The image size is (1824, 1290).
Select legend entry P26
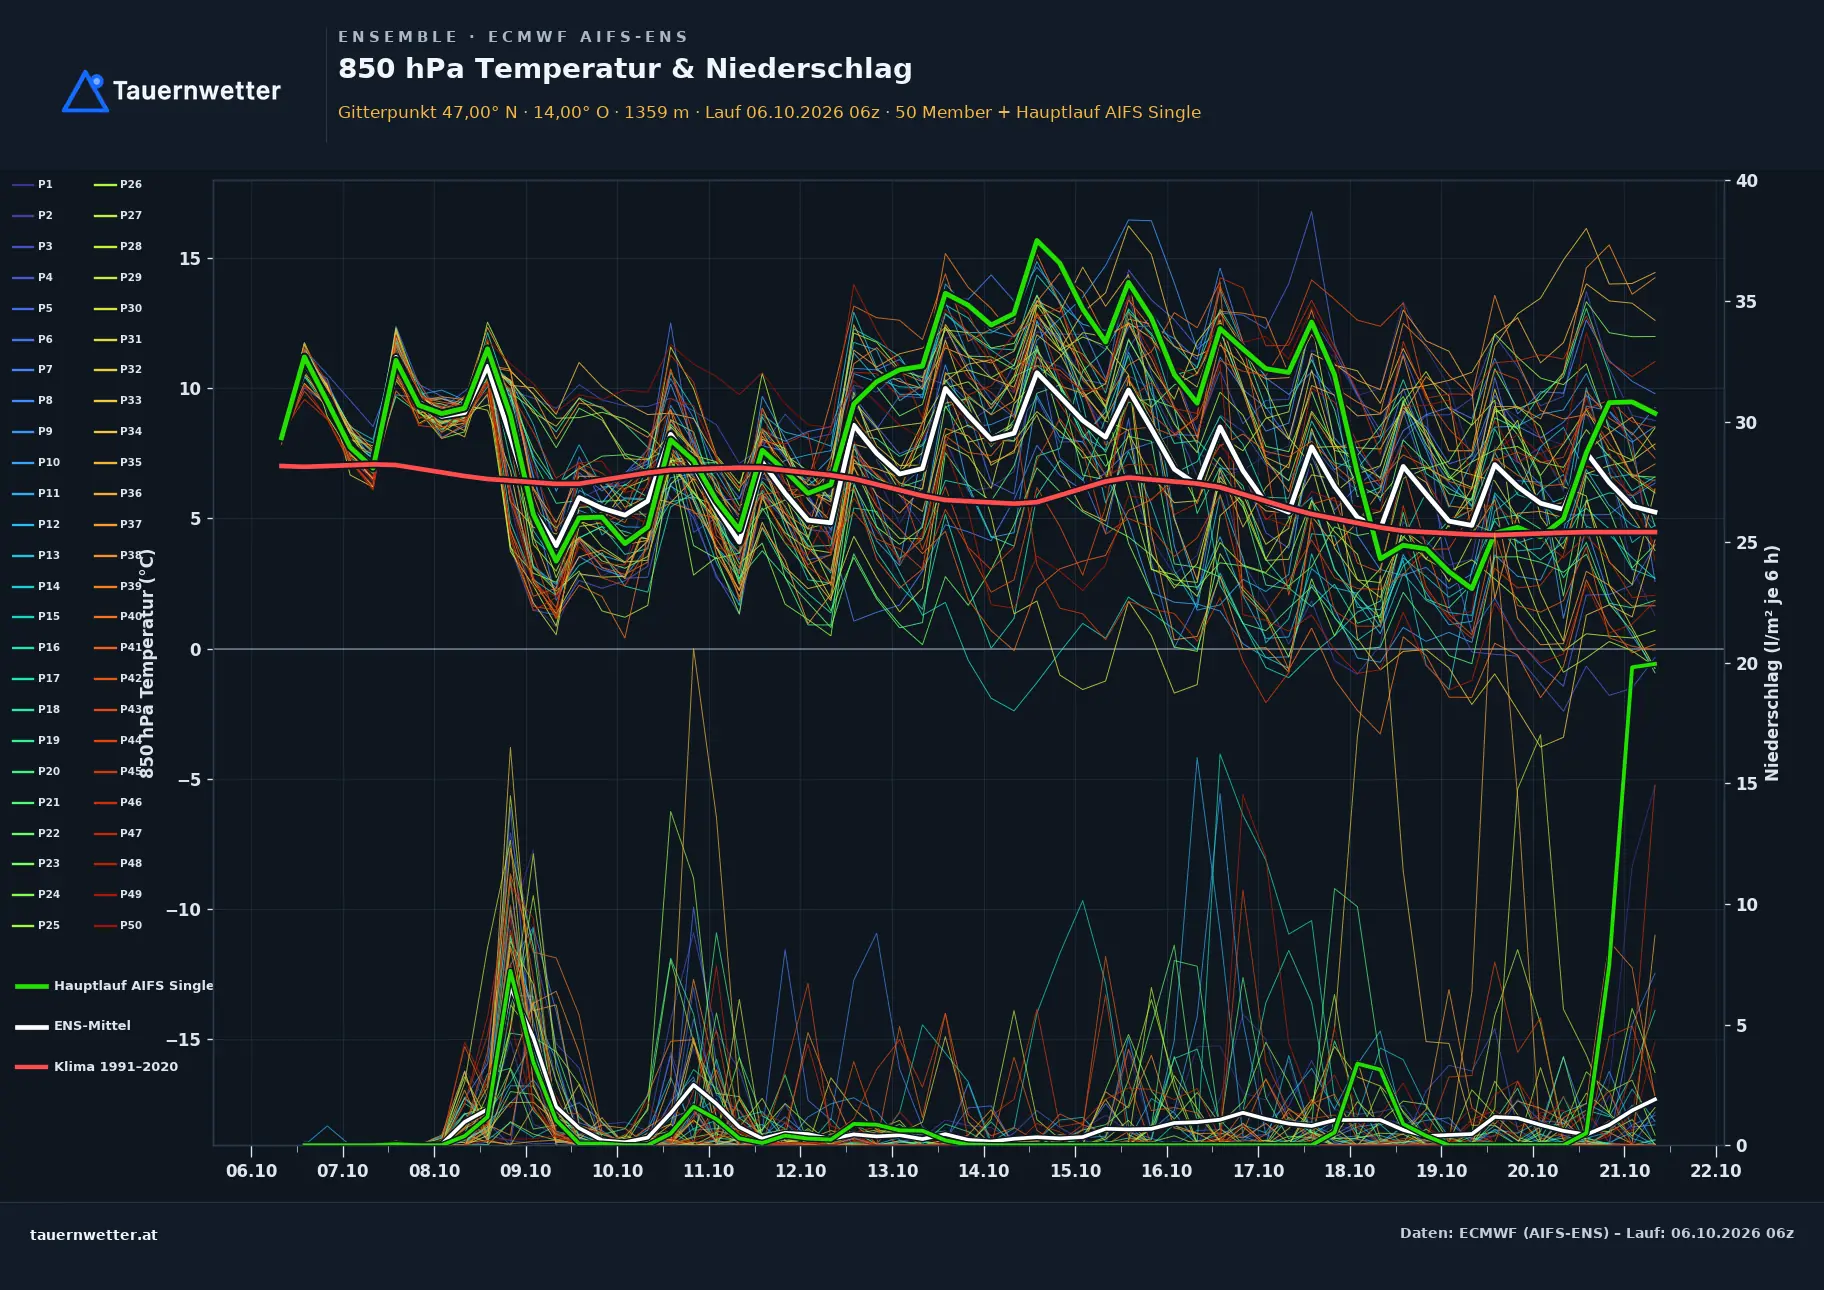click(x=118, y=184)
